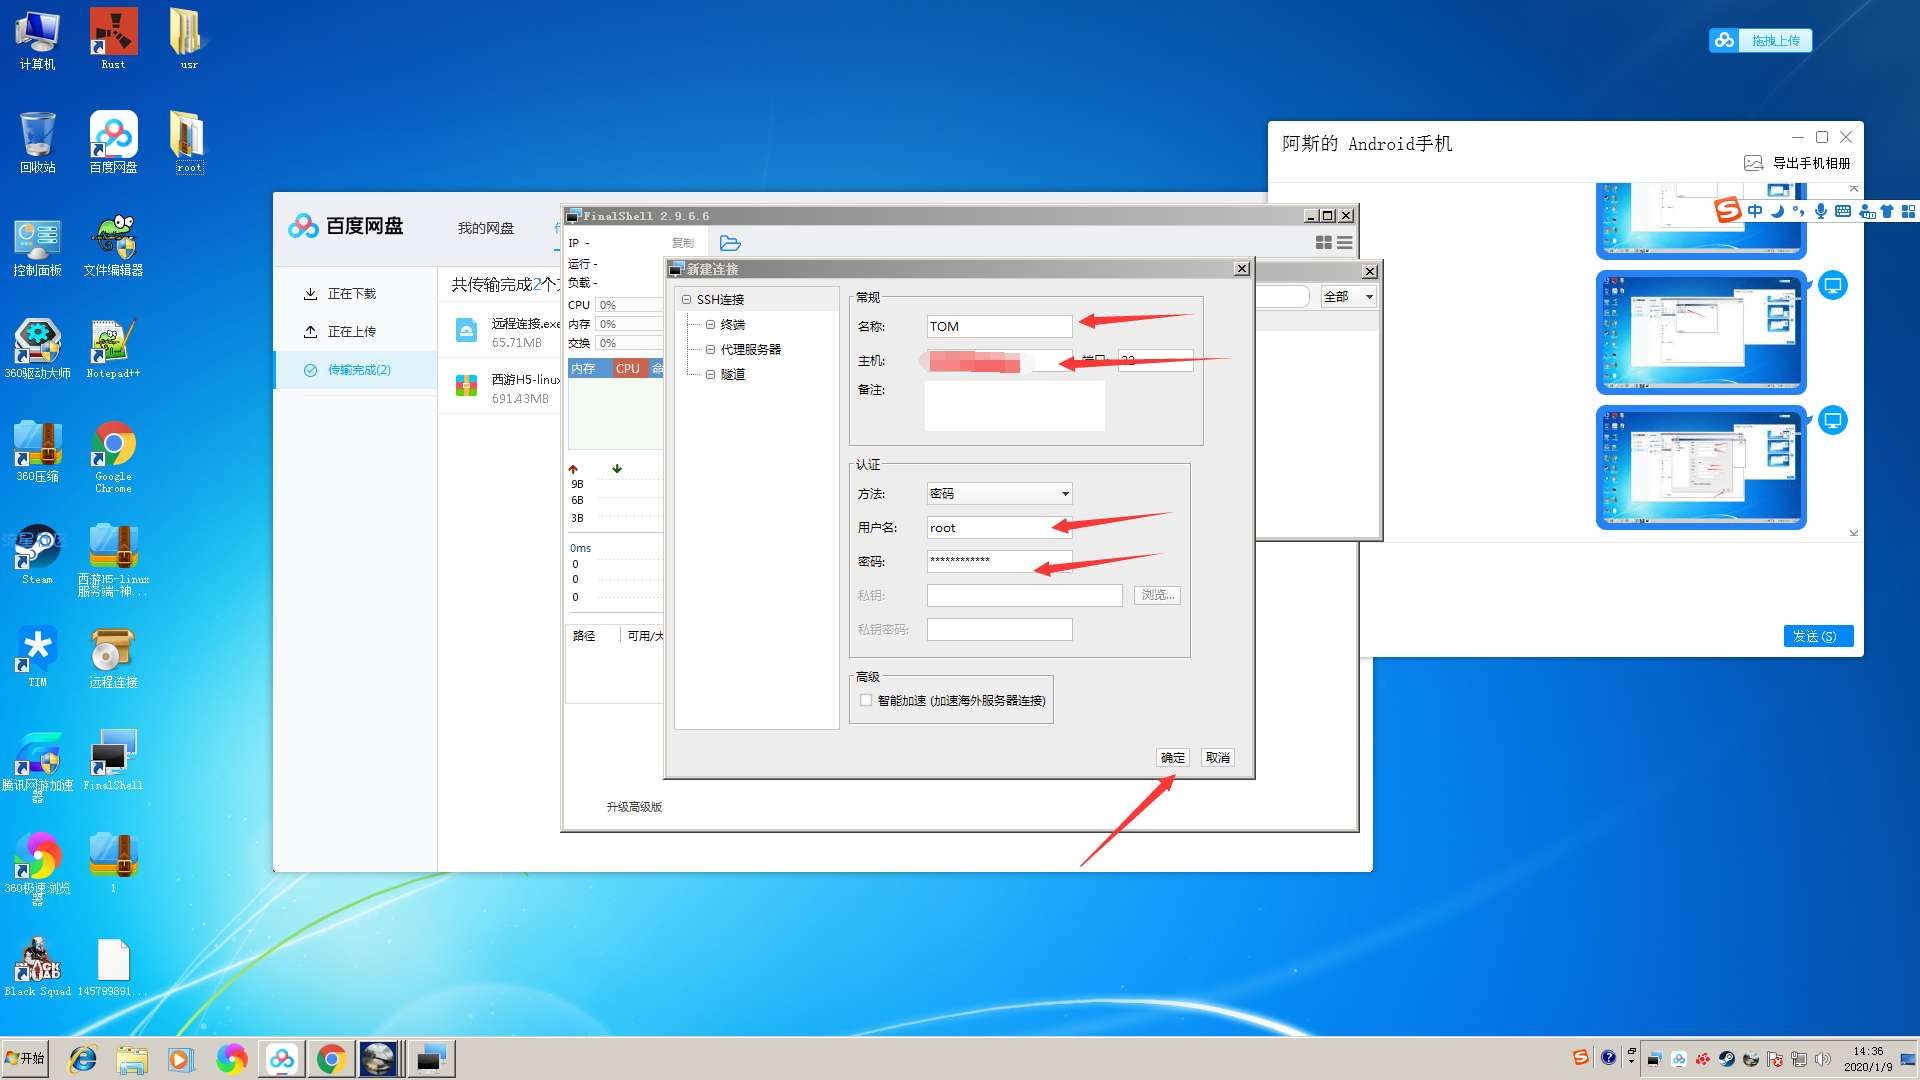Toggle Sogou moon night mode icon
This screenshot has height=1080, width=1920.
click(1777, 211)
